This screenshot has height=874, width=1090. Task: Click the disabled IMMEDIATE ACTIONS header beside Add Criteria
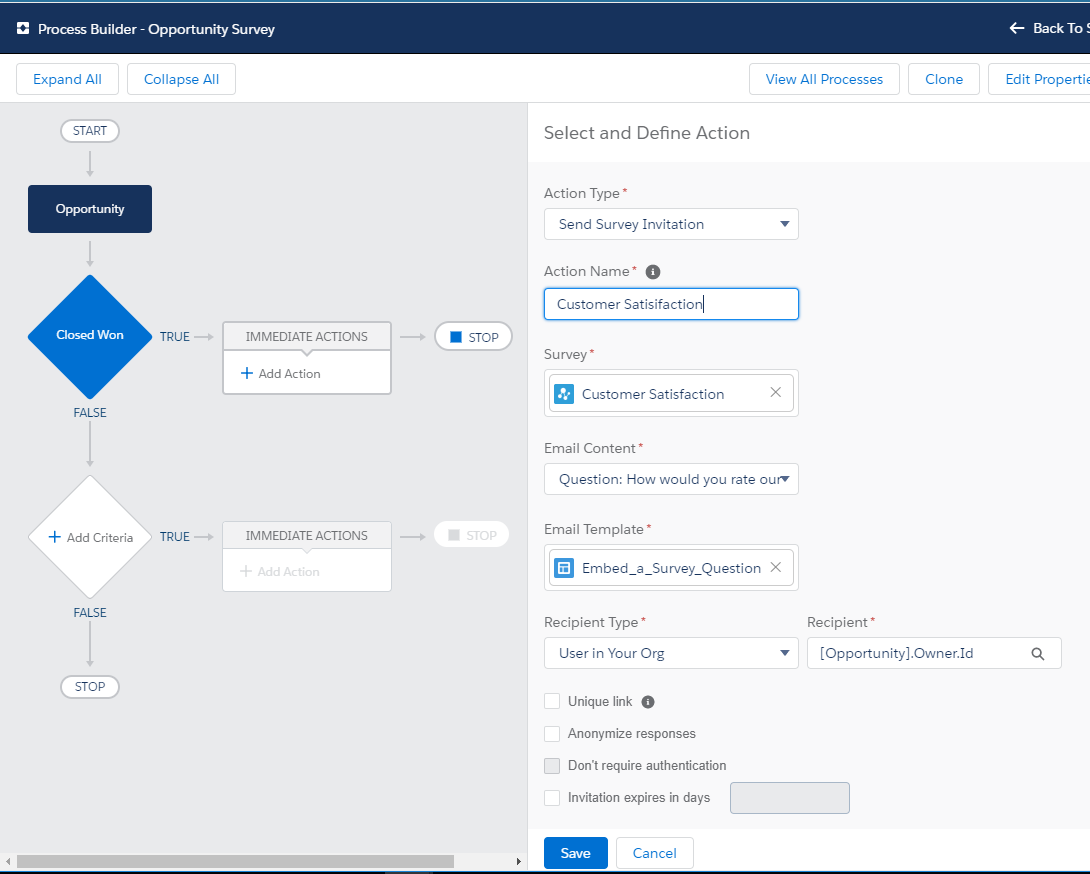tap(307, 535)
